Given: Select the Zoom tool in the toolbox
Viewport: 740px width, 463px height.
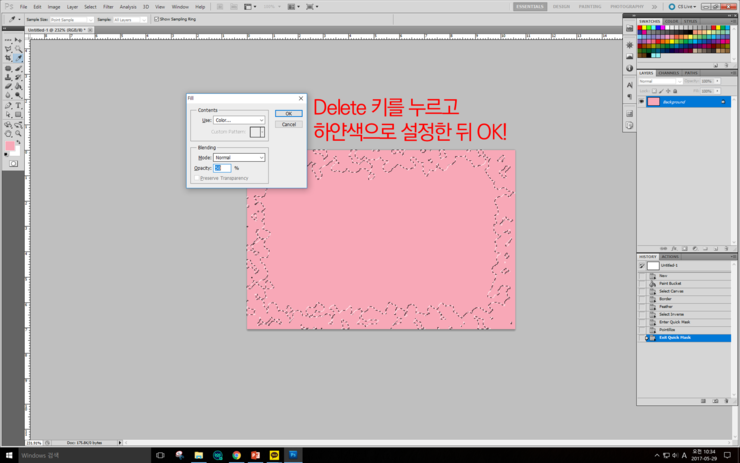Looking at the screenshot, I should tap(18, 133).
